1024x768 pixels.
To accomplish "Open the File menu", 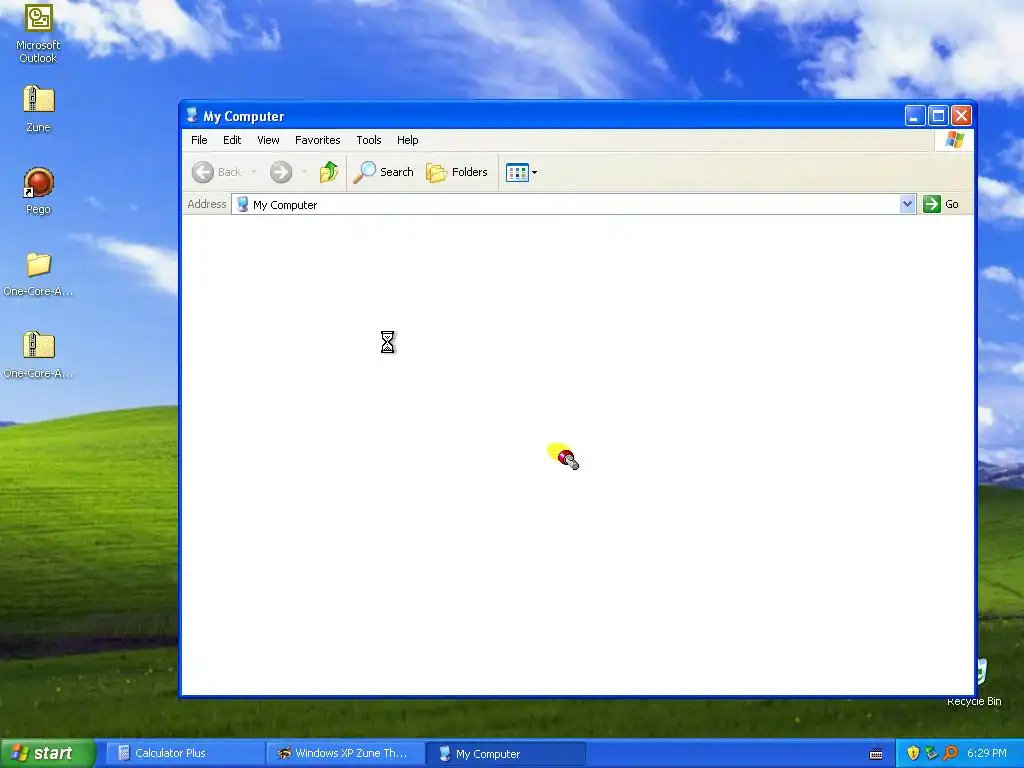I will pos(199,140).
